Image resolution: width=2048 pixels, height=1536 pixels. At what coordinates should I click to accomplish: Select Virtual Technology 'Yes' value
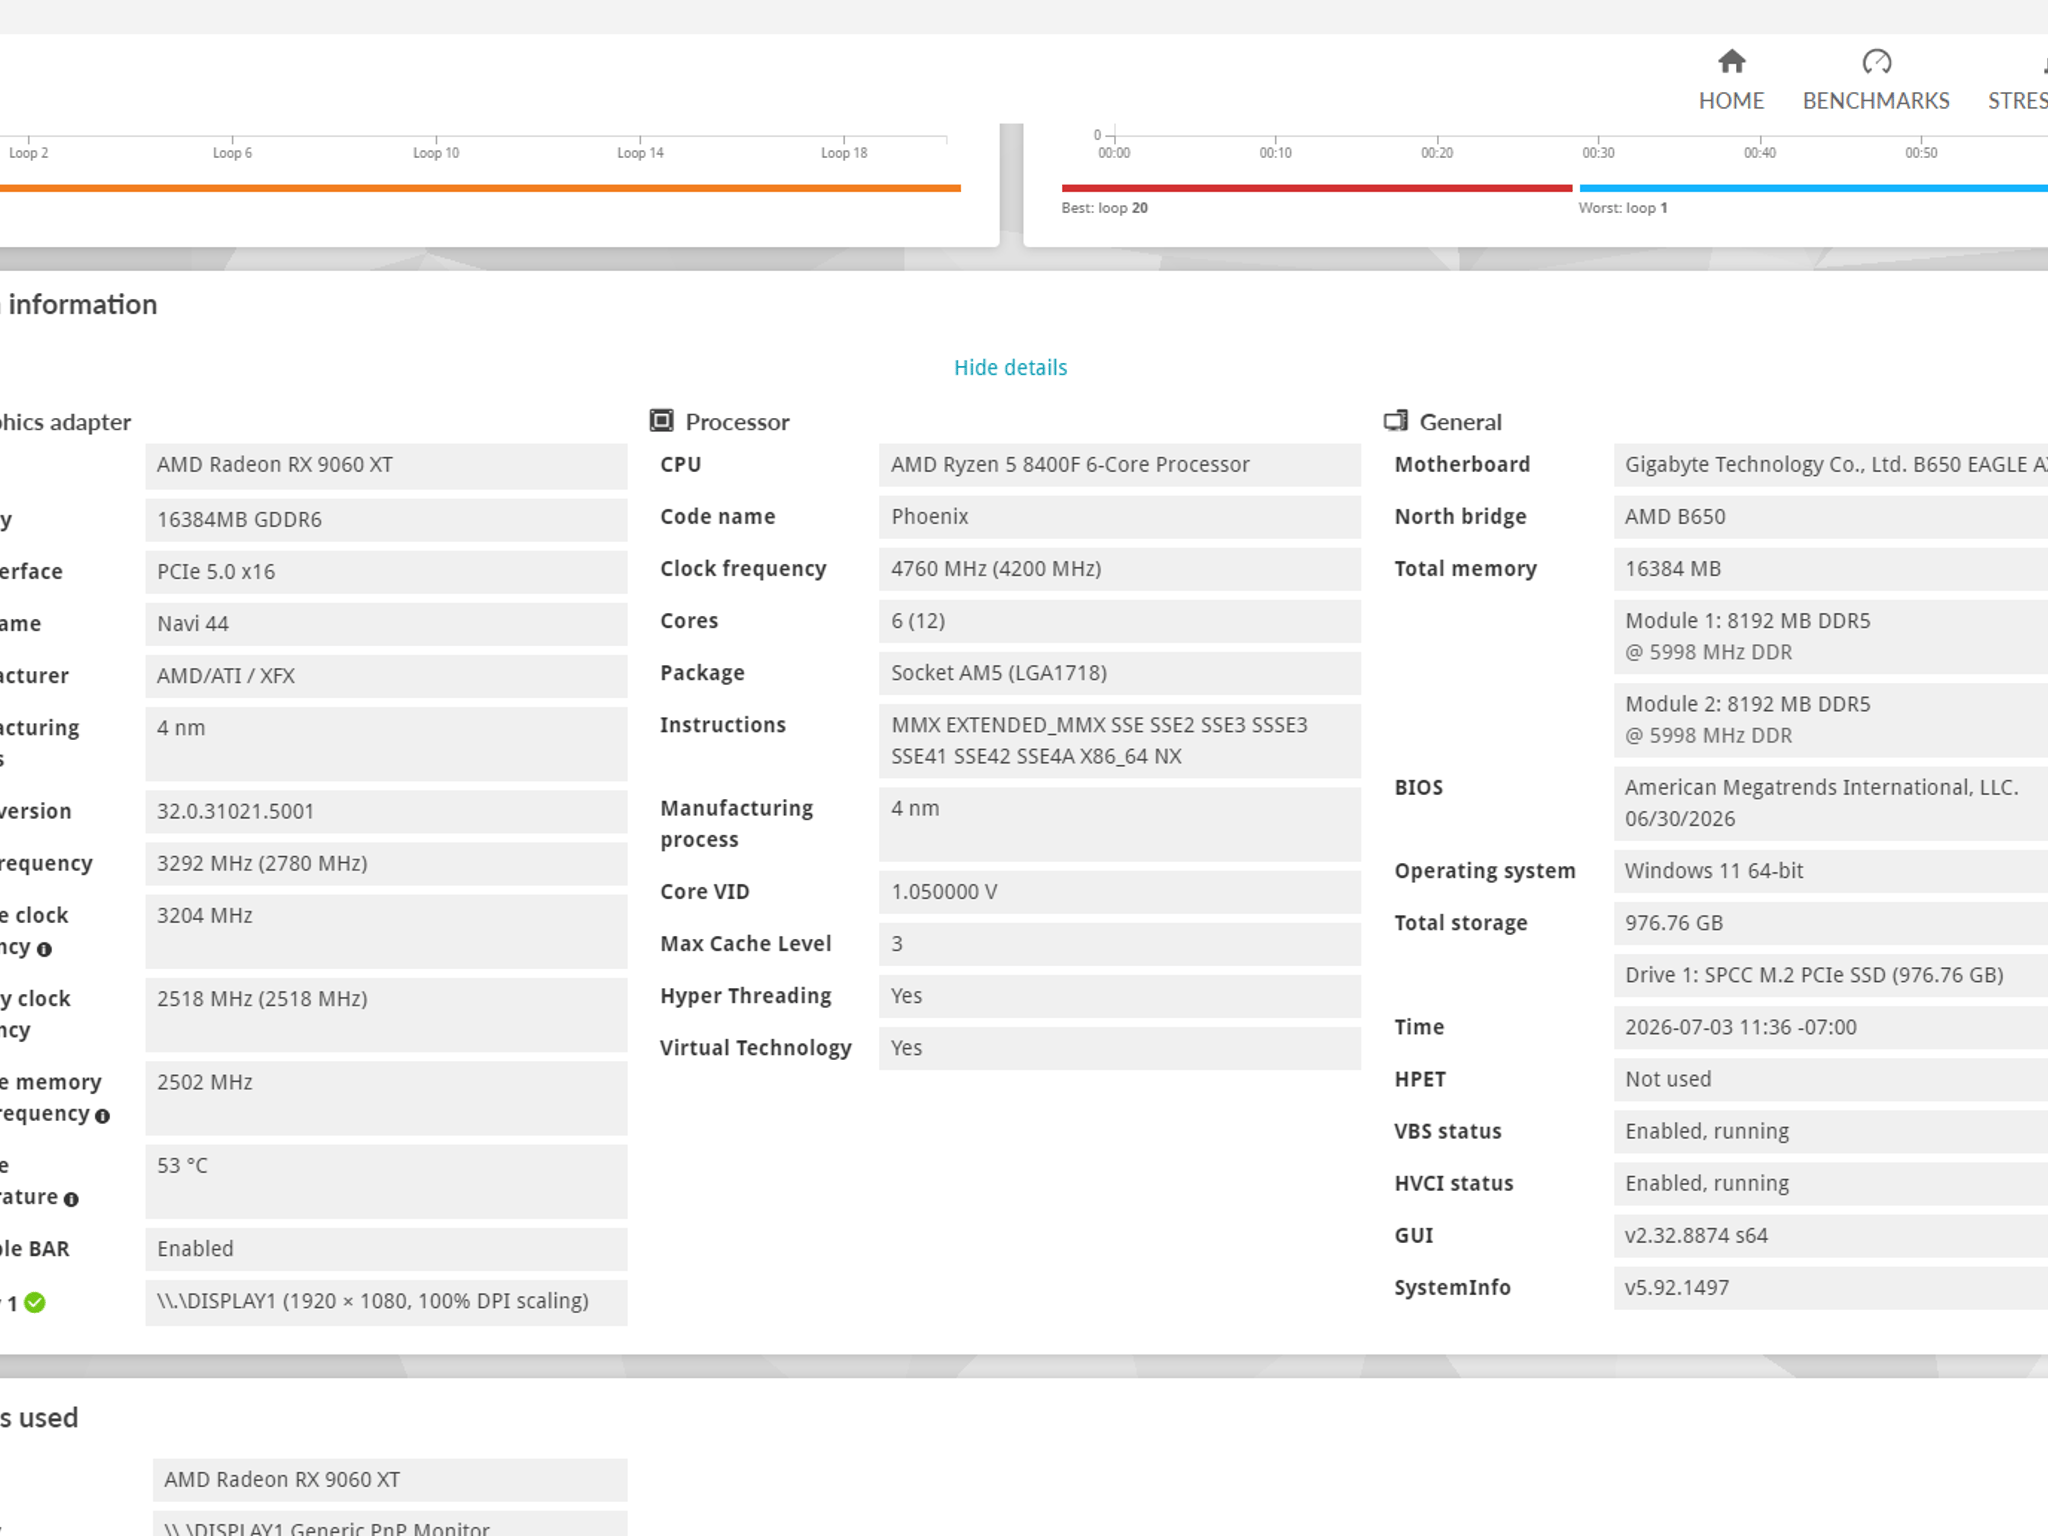click(1120, 1048)
